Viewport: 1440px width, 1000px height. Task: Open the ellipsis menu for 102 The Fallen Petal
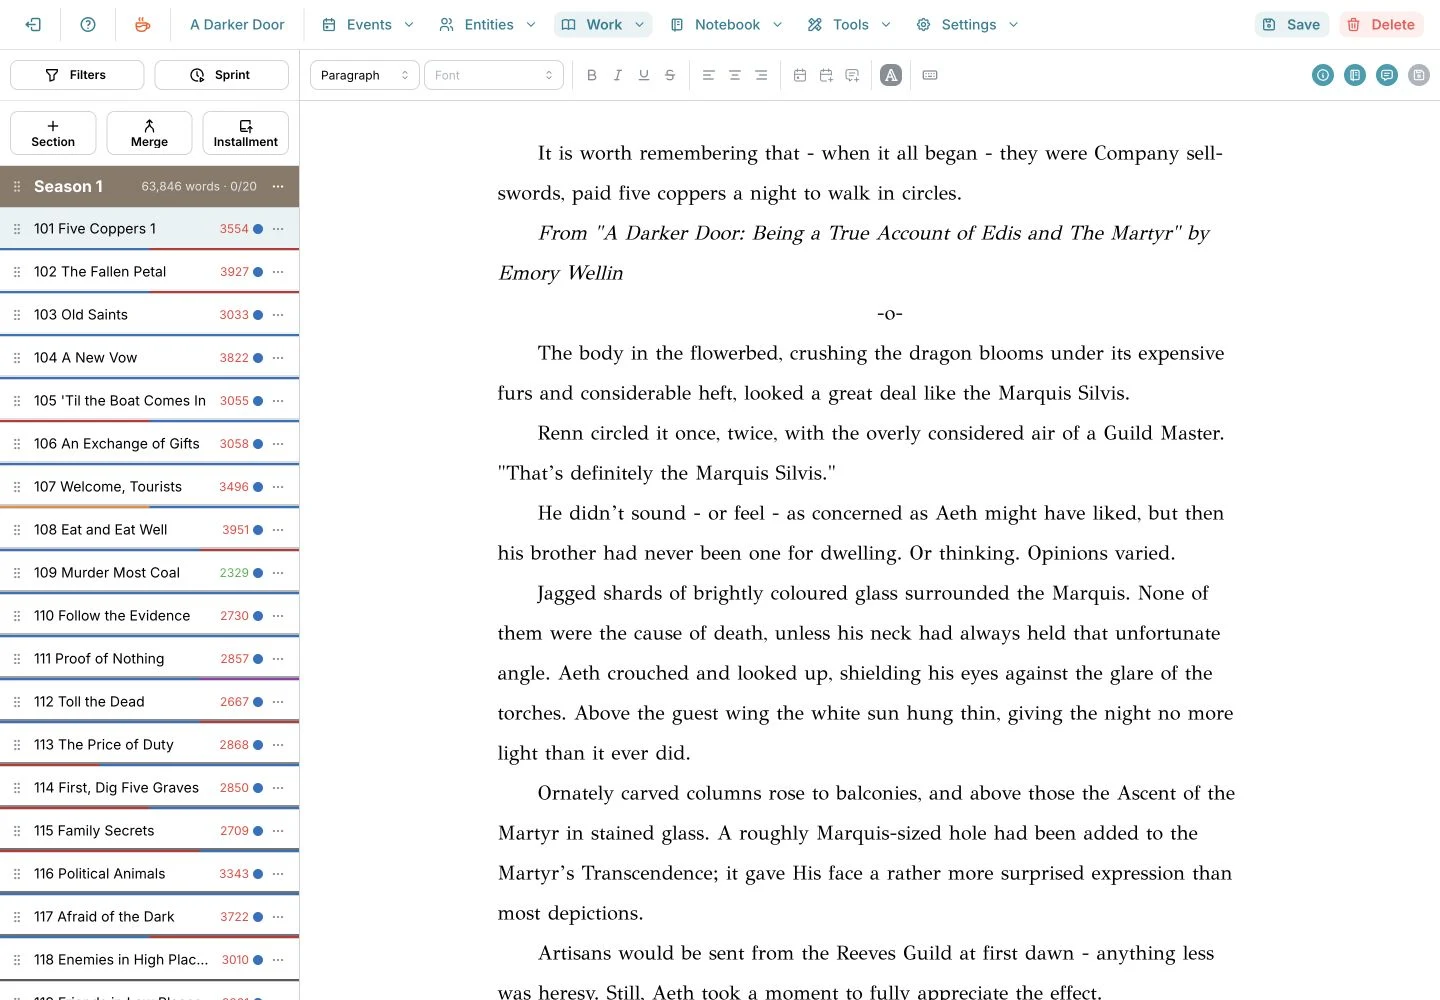tap(278, 272)
